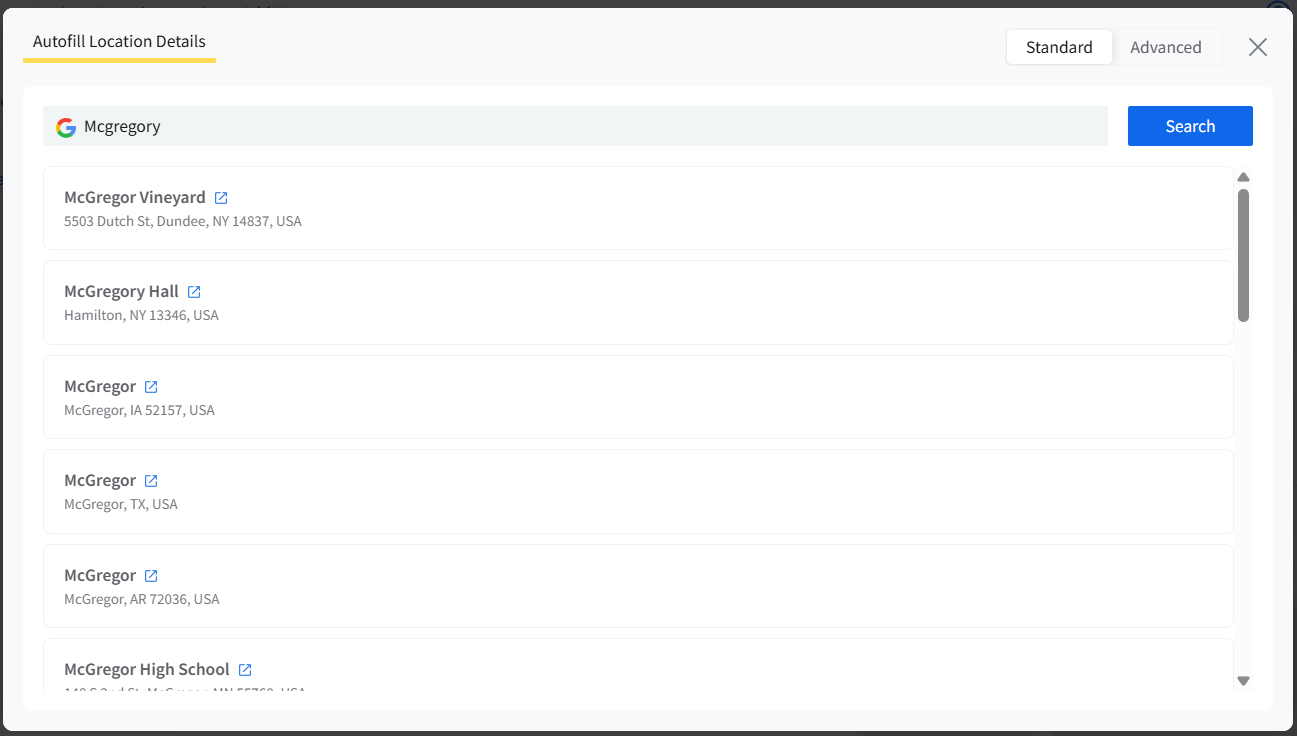Pick the McGregor, TX, USA result
The image size is (1297, 736).
click(638, 492)
